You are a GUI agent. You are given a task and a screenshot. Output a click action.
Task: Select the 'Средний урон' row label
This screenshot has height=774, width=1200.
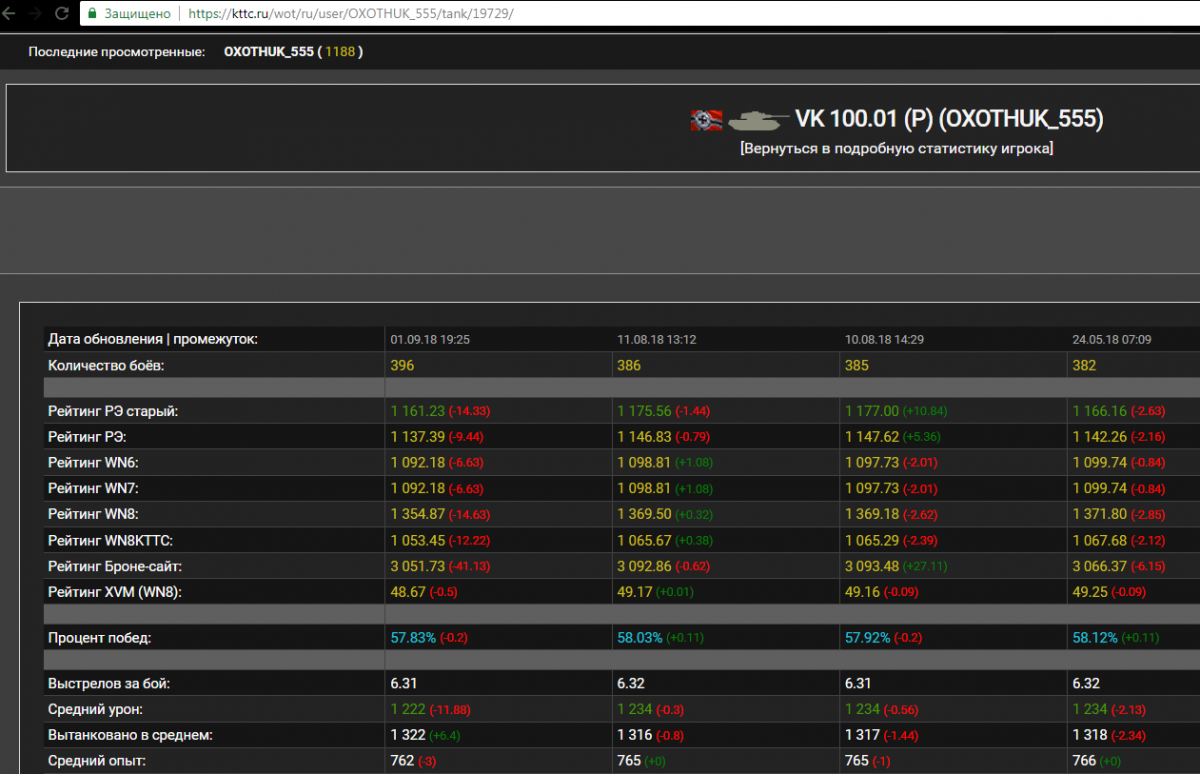tap(95, 709)
